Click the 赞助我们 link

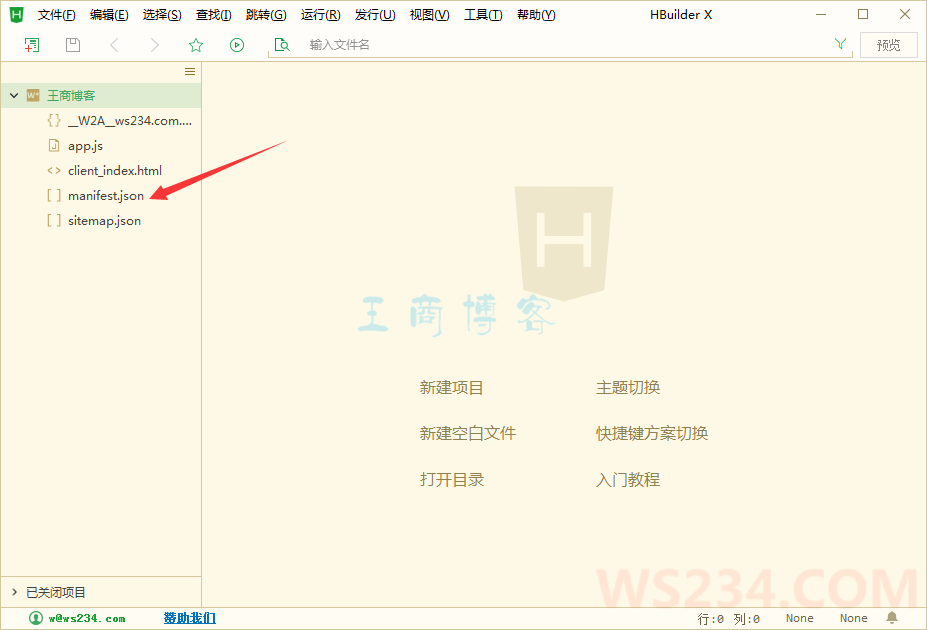(x=190, y=618)
